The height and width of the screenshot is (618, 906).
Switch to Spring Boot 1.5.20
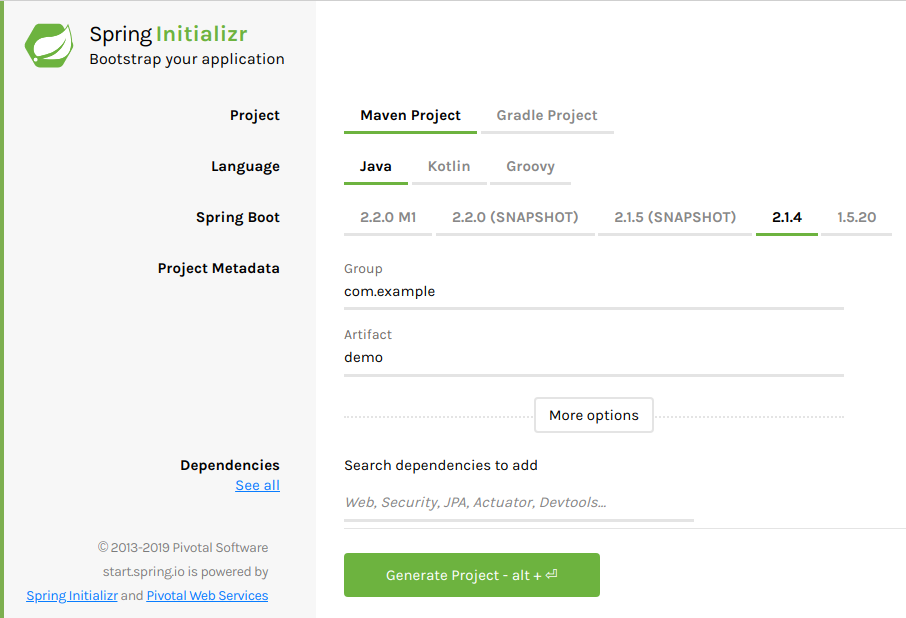tap(856, 216)
